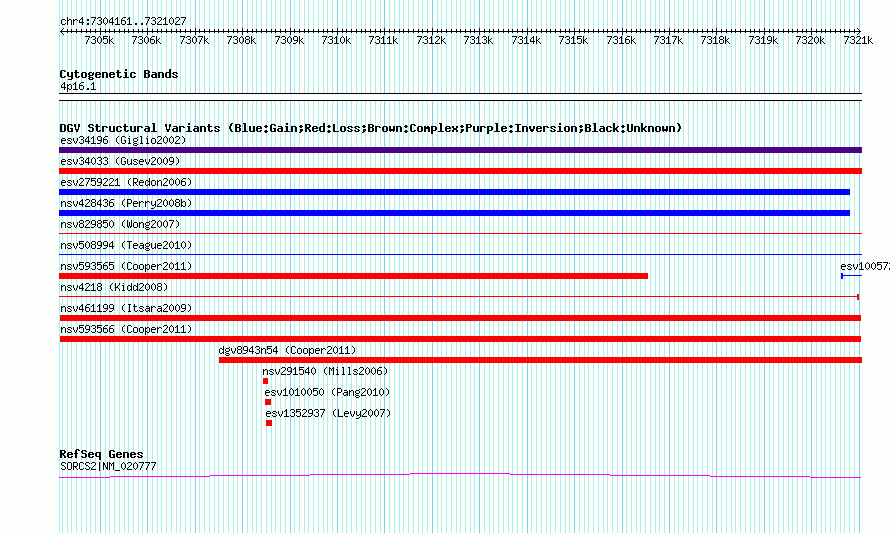Select the 7316k ruler tick label
The height and width of the screenshot is (533, 890).
(620, 40)
